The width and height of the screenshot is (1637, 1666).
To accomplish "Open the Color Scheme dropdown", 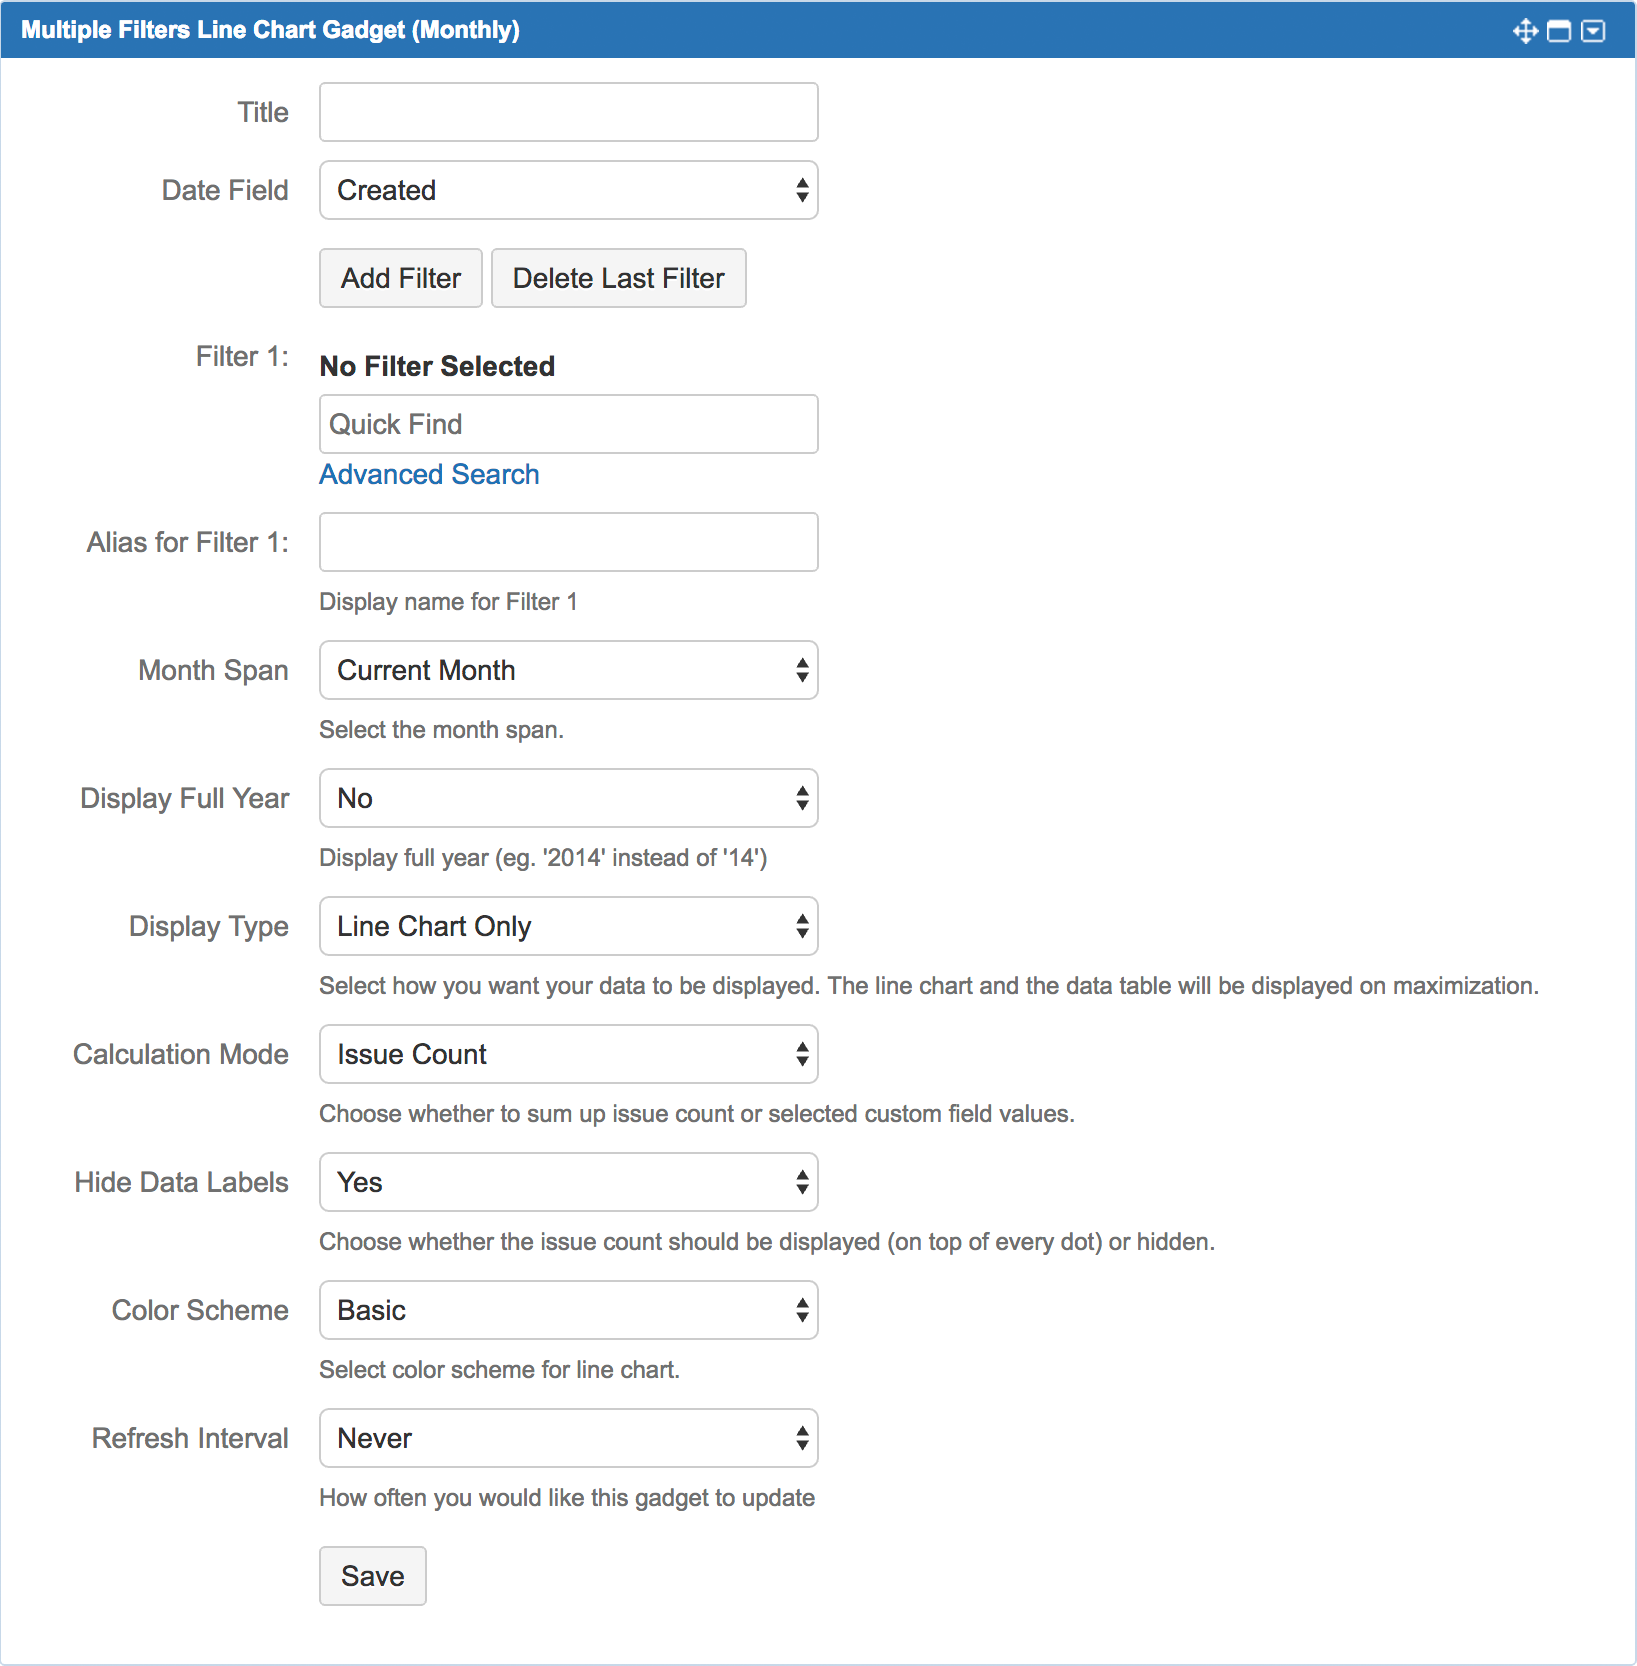I will coord(568,1310).
